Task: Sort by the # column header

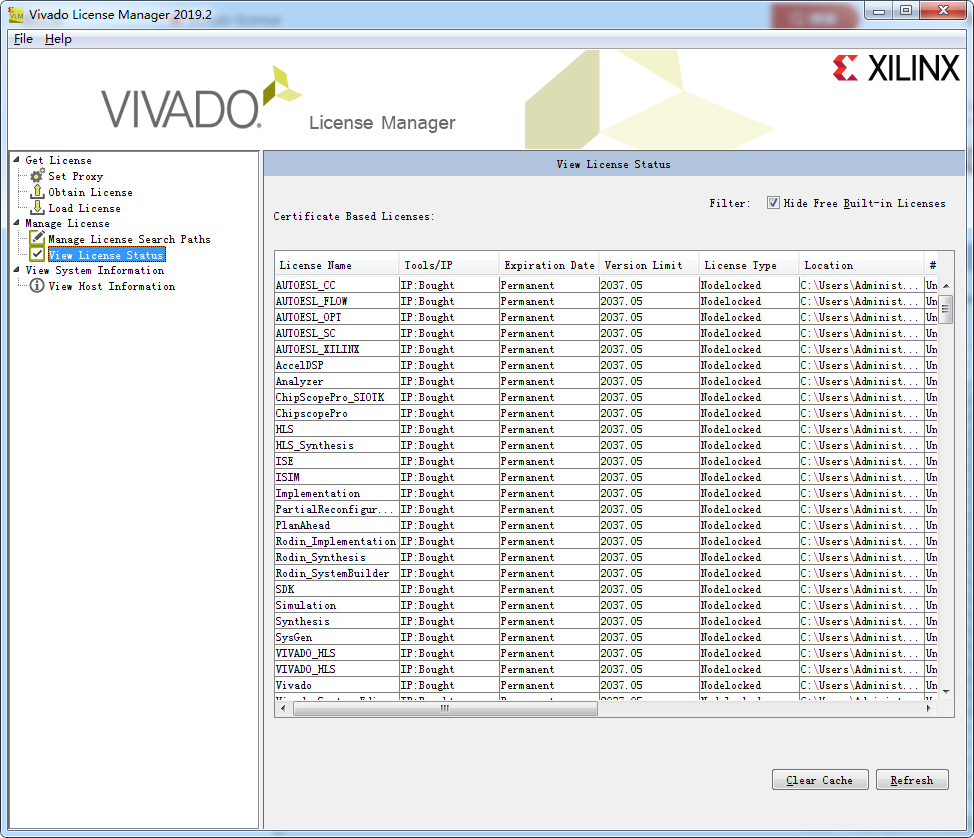Action: tap(931, 265)
